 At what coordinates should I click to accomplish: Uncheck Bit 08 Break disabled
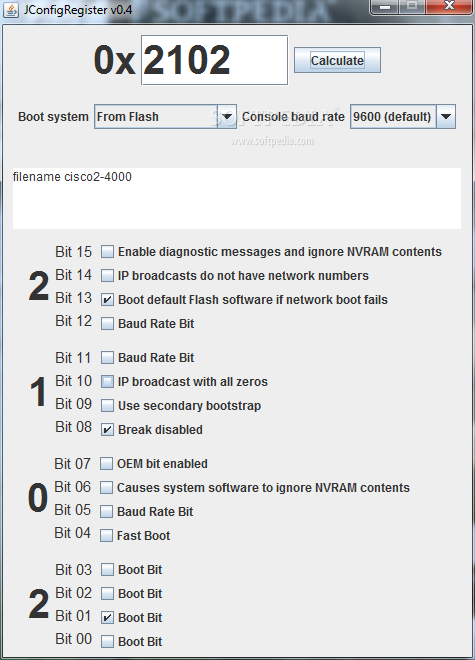tap(107, 430)
